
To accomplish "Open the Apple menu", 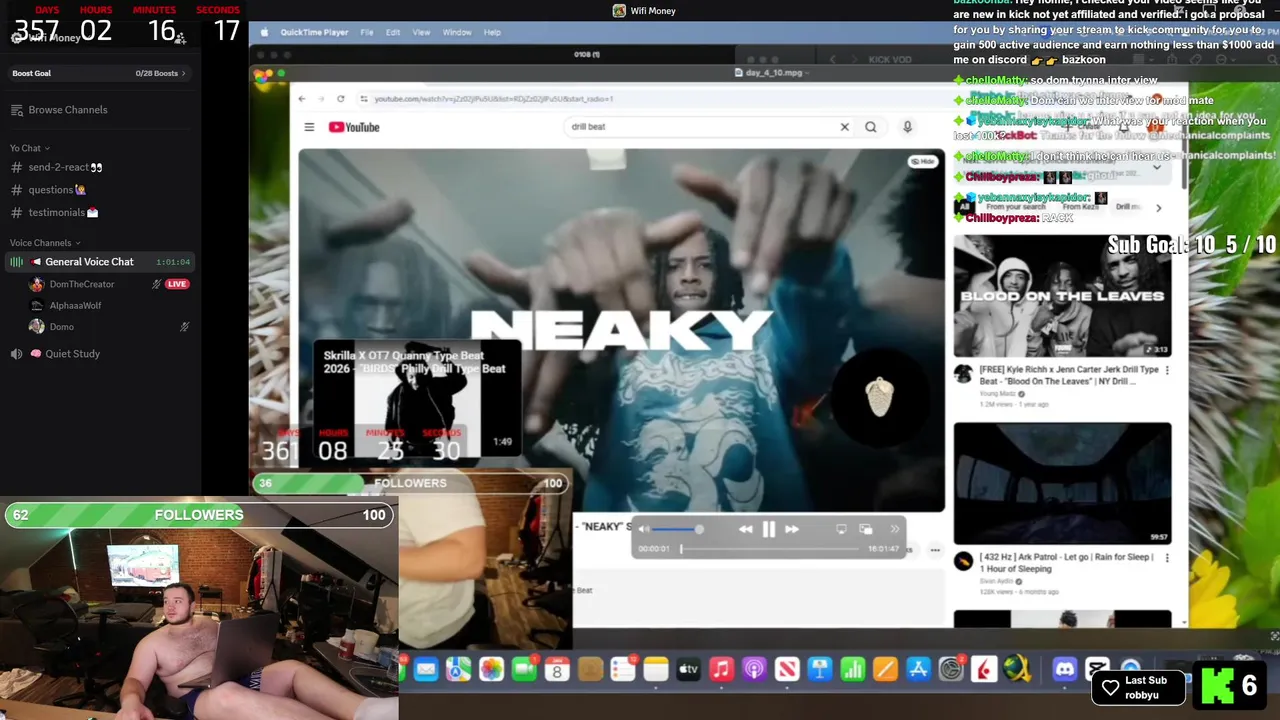I will coord(263,32).
